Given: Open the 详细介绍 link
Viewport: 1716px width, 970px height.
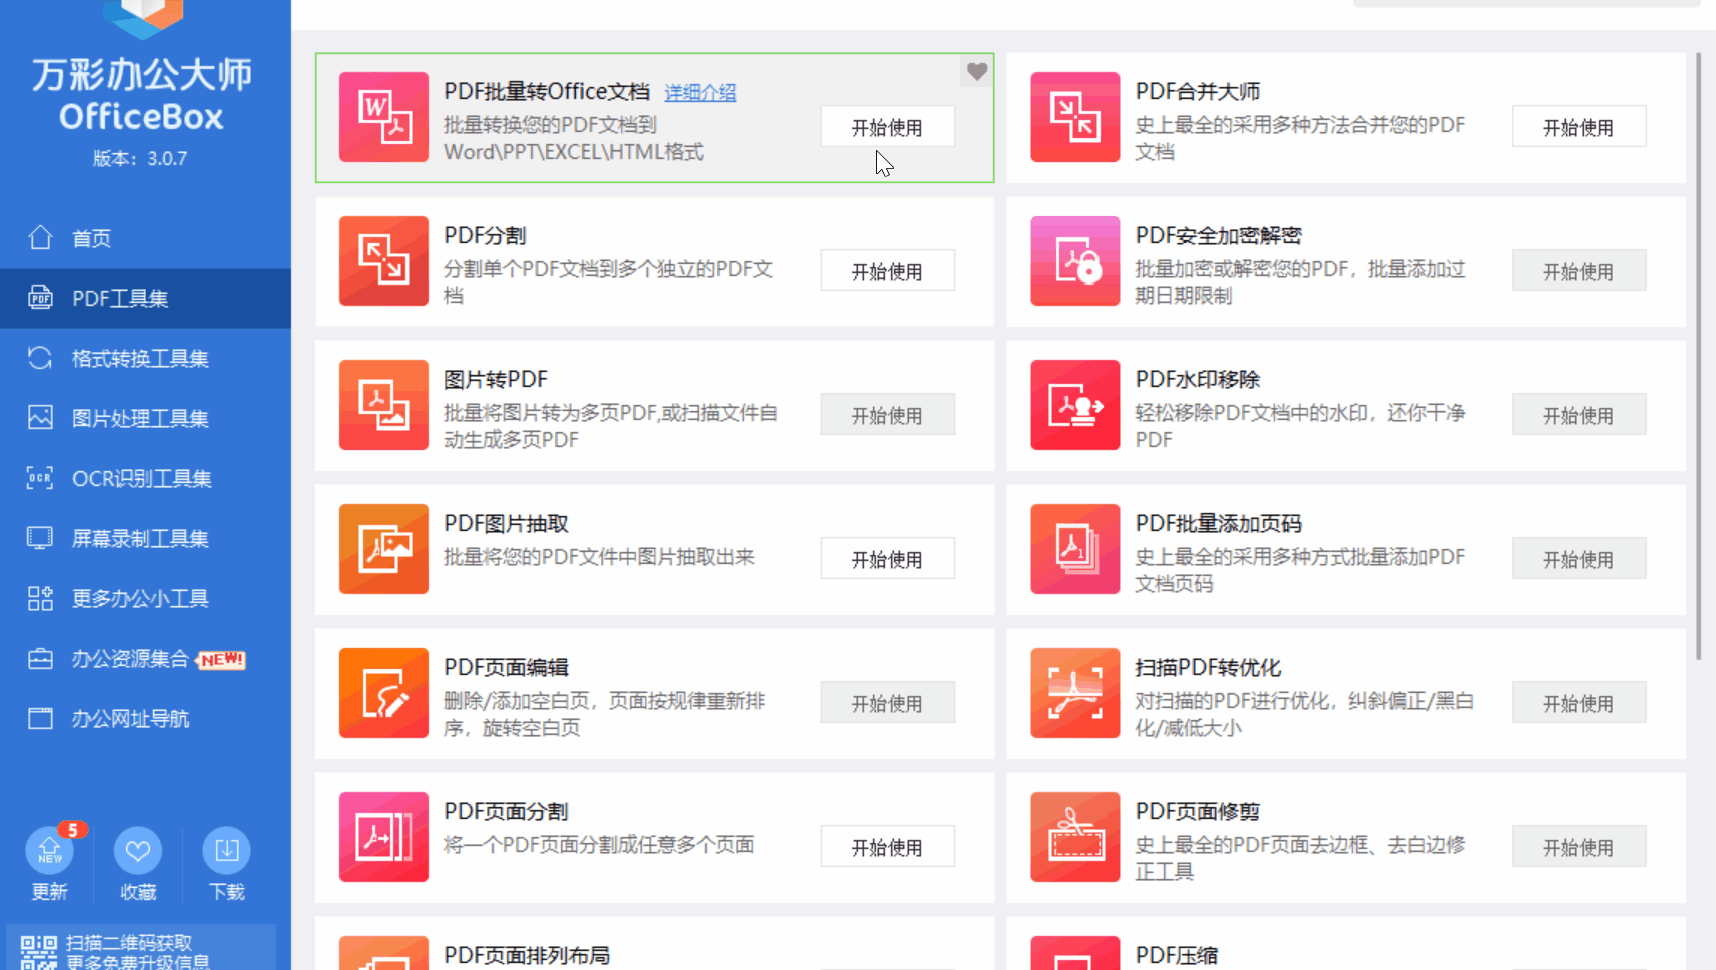Looking at the screenshot, I should (700, 92).
